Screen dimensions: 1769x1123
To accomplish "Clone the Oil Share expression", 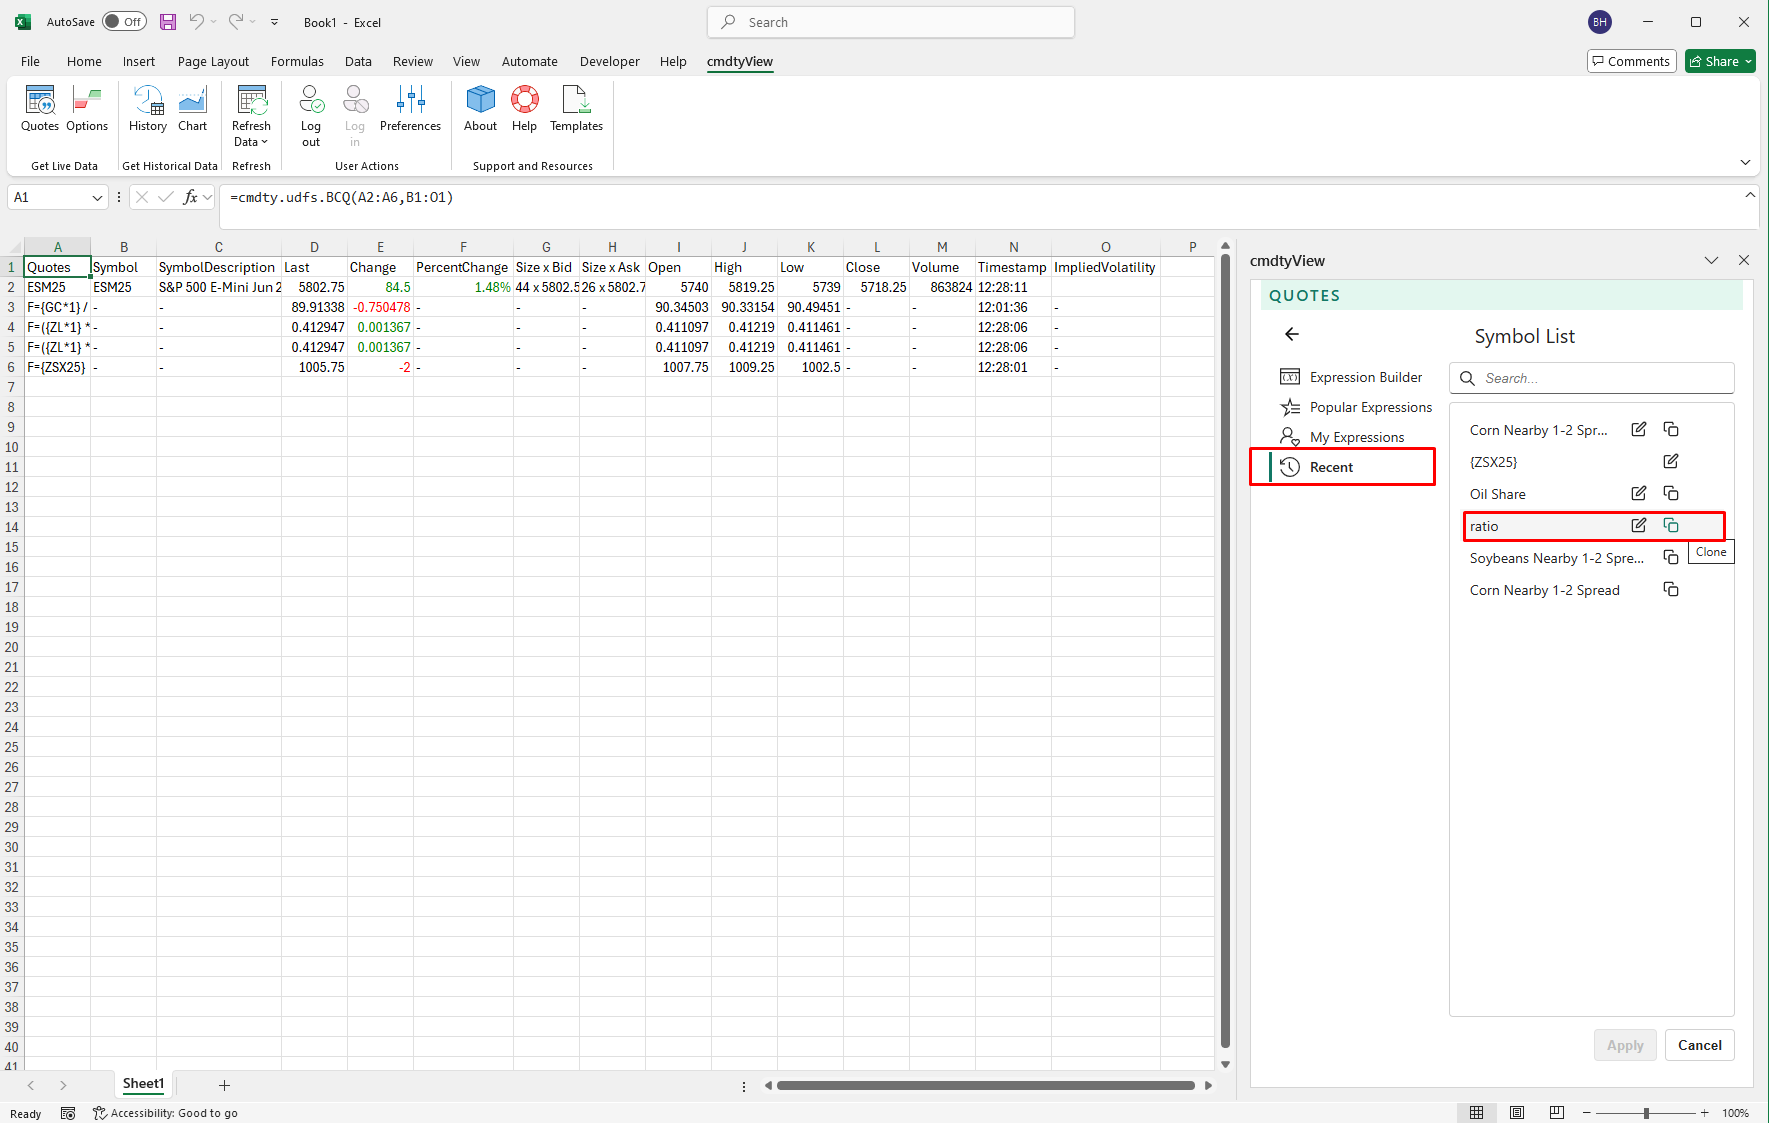I will point(1670,493).
